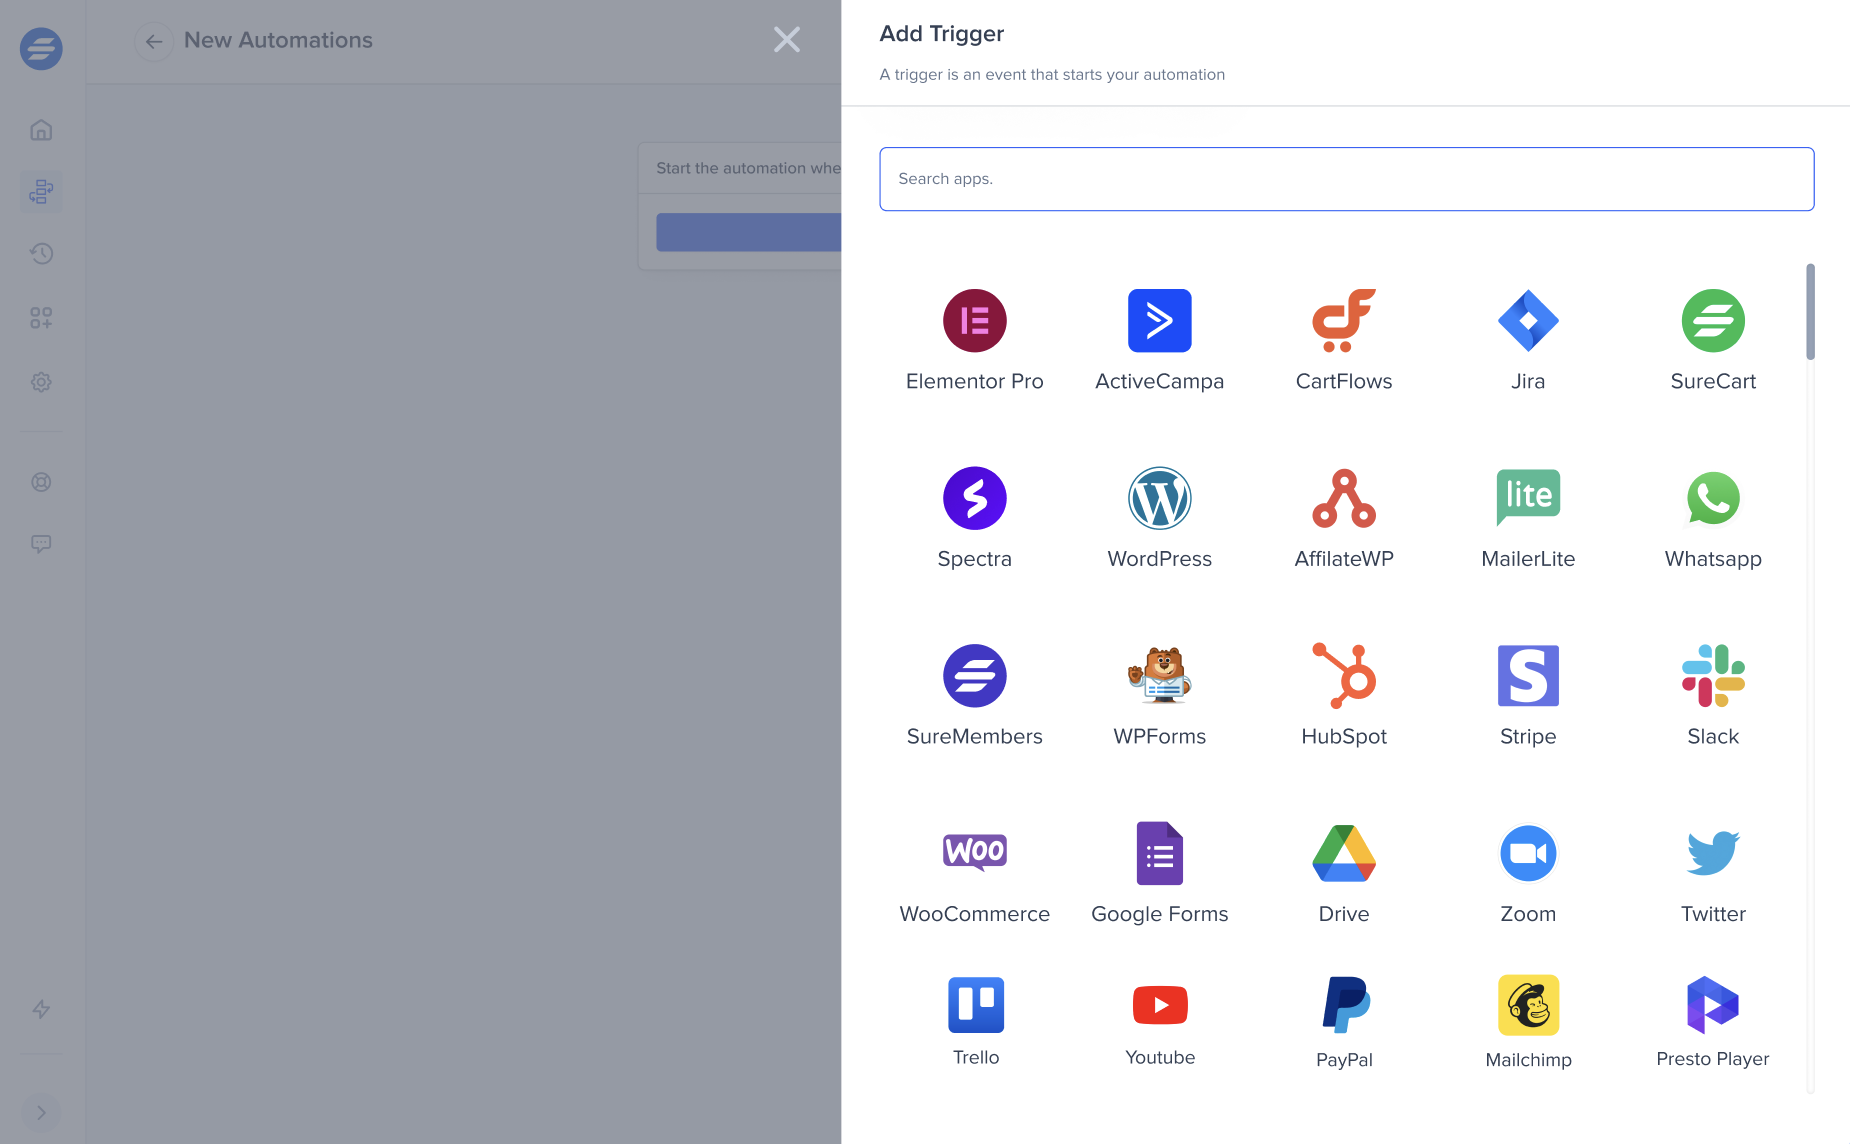Go back using the arrow beside New Automations
The width and height of the screenshot is (1850, 1144).
point(153,41)
